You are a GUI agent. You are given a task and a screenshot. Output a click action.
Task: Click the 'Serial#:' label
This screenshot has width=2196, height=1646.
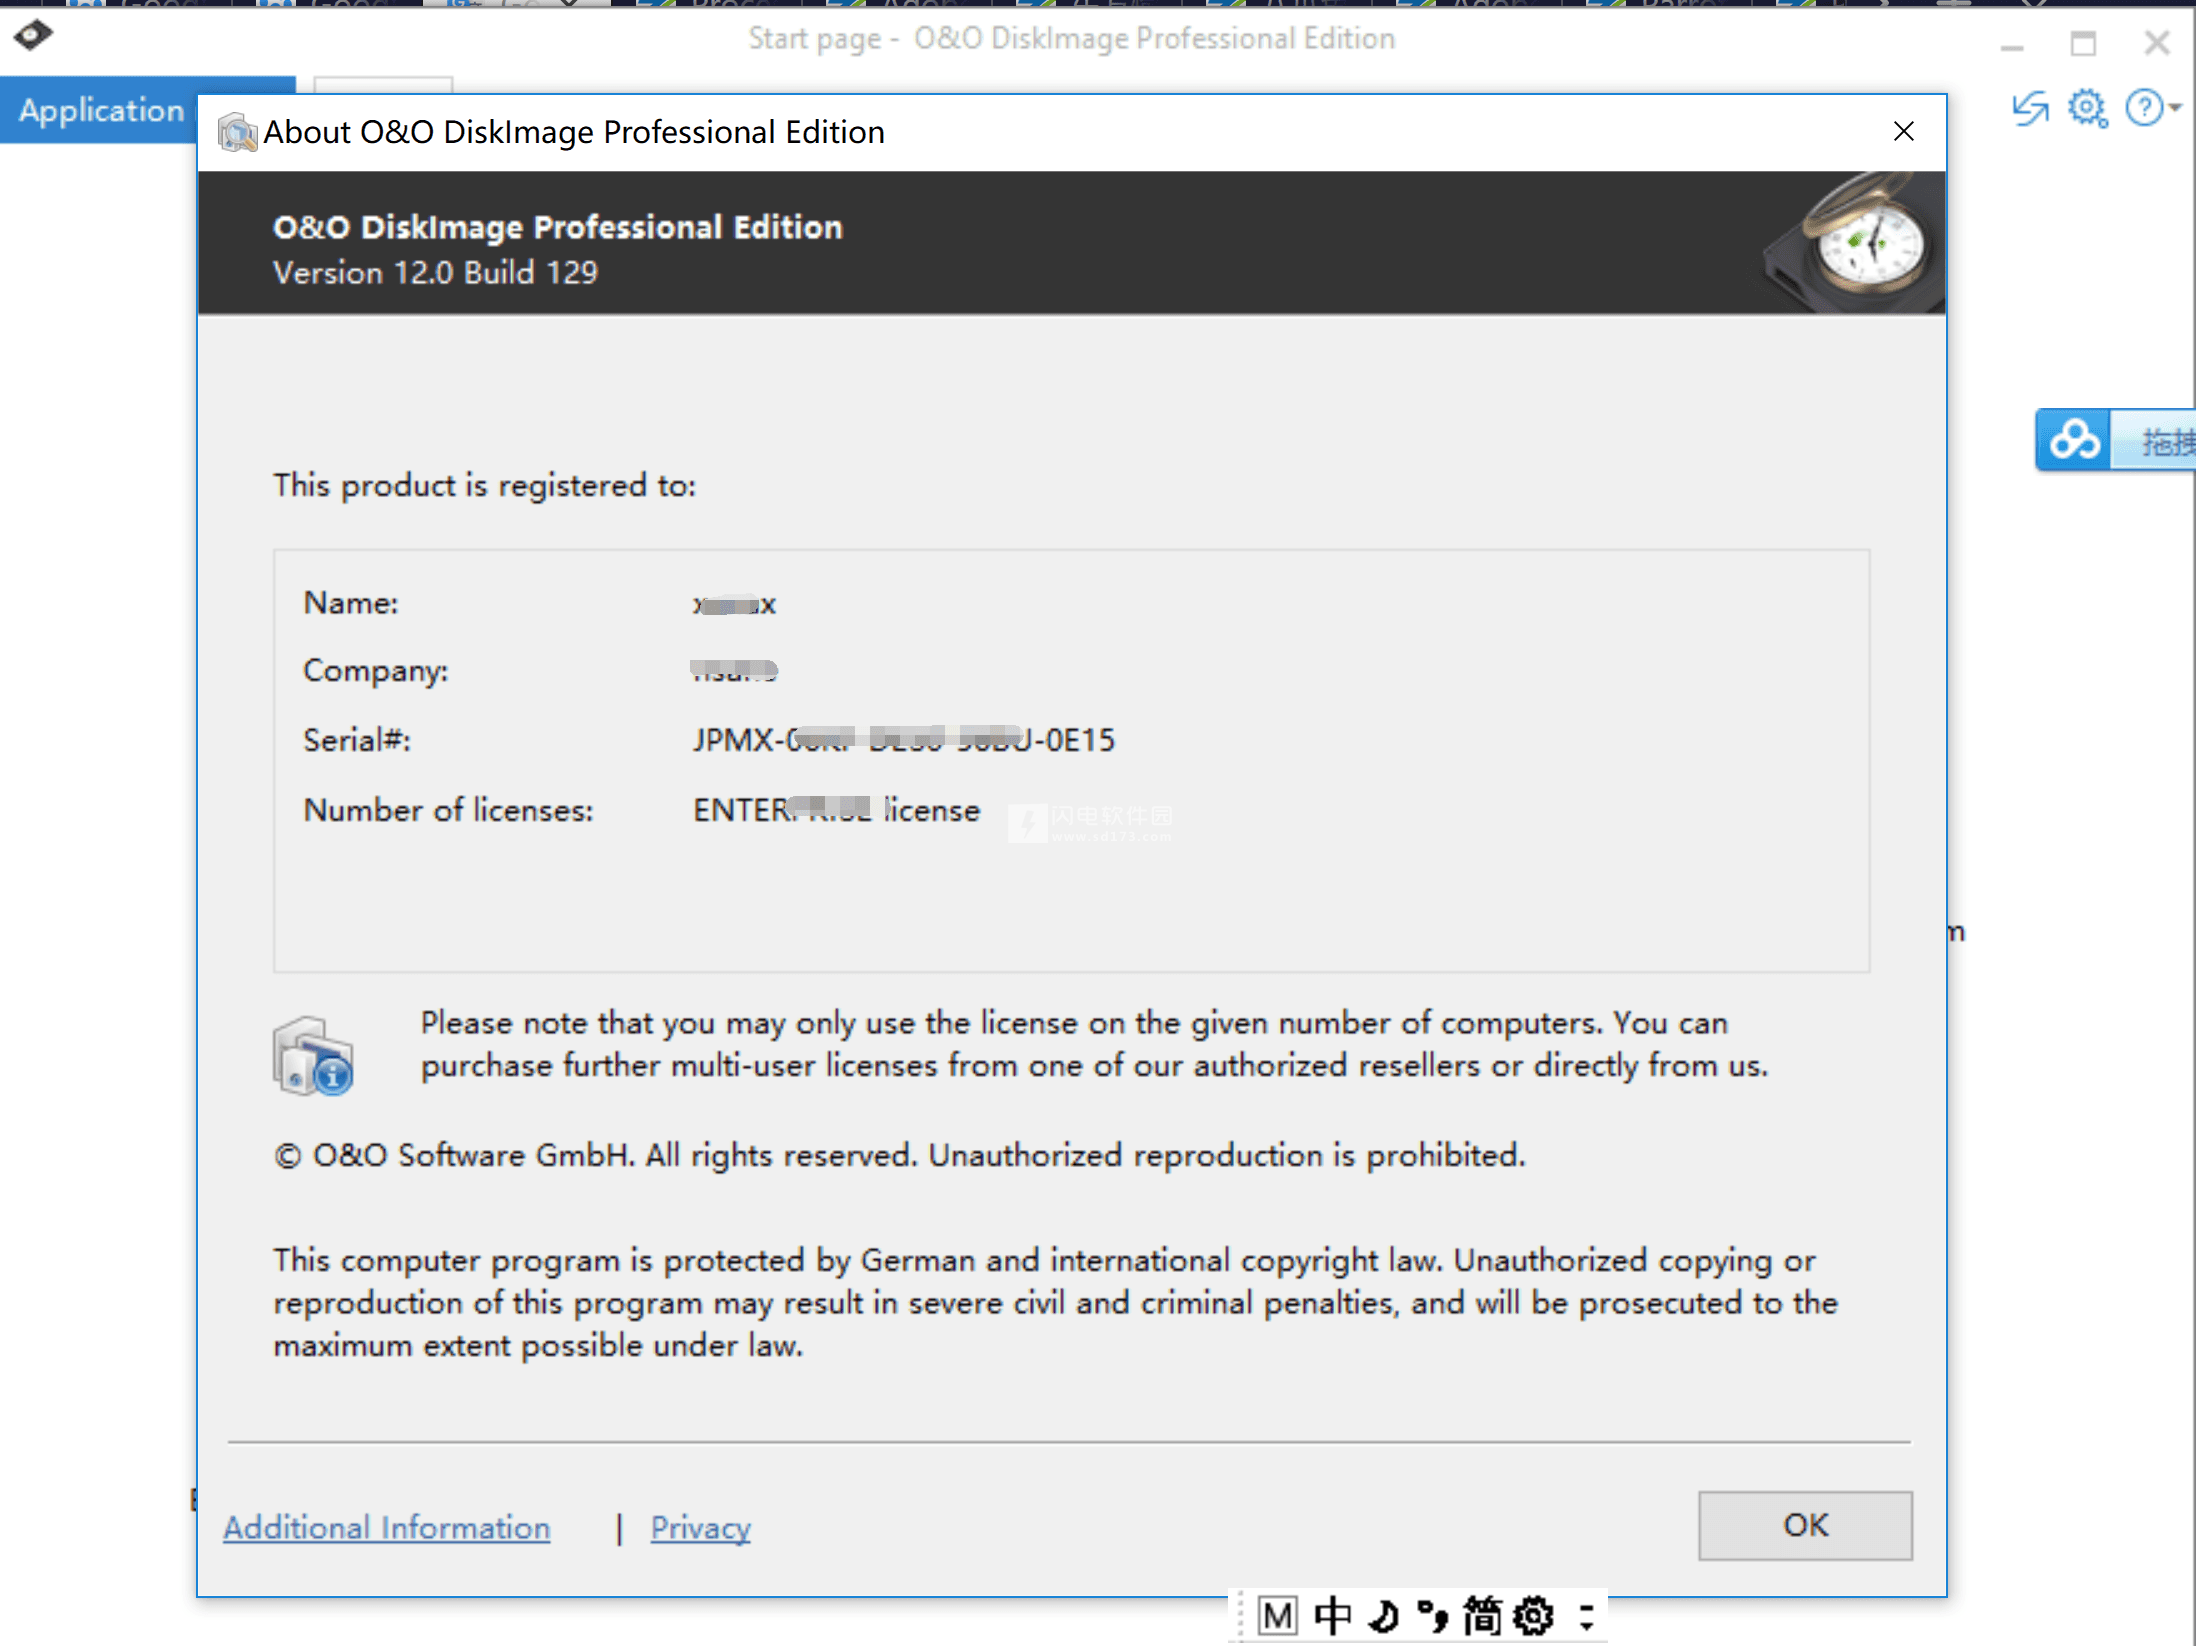pyautogui.click(x=357, y=740)
